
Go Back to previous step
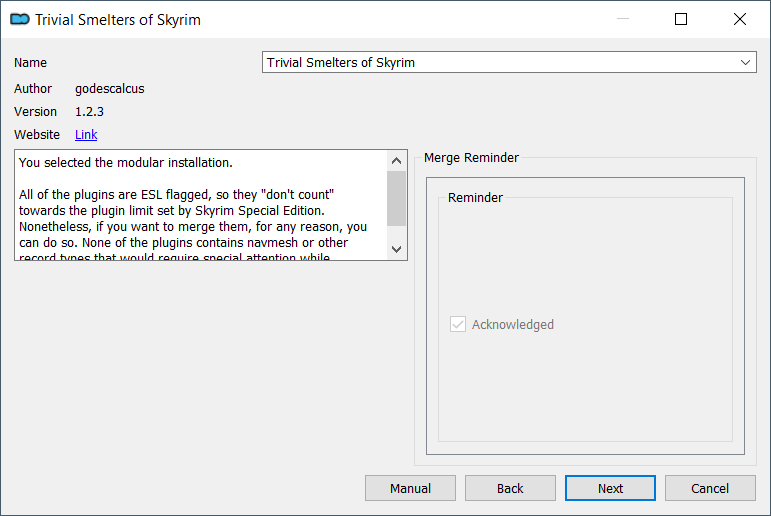510,488
